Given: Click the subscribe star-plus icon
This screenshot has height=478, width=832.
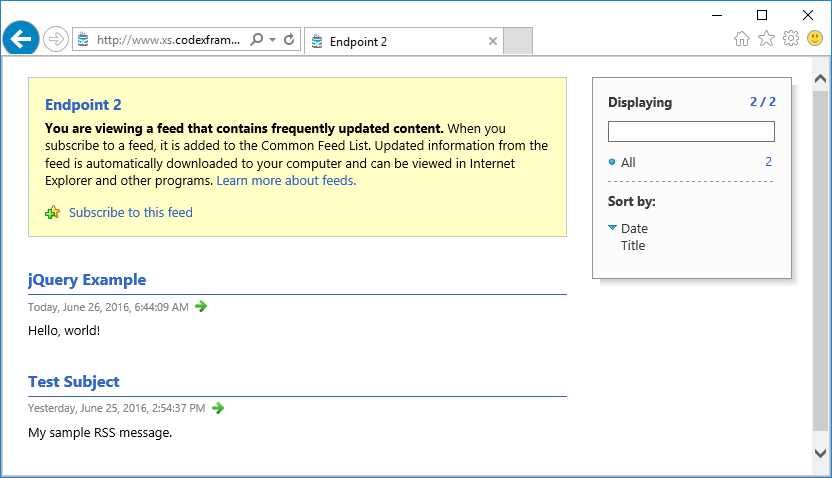Looking at the screenshot, I should click(x=53, y=213).
